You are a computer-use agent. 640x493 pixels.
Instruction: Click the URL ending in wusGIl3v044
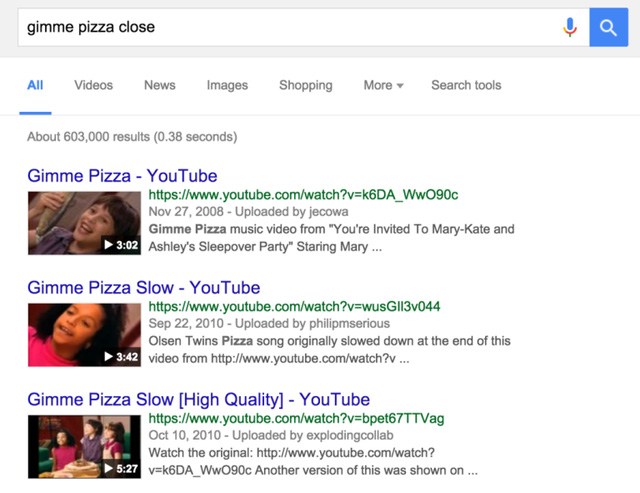click(294, 307)
